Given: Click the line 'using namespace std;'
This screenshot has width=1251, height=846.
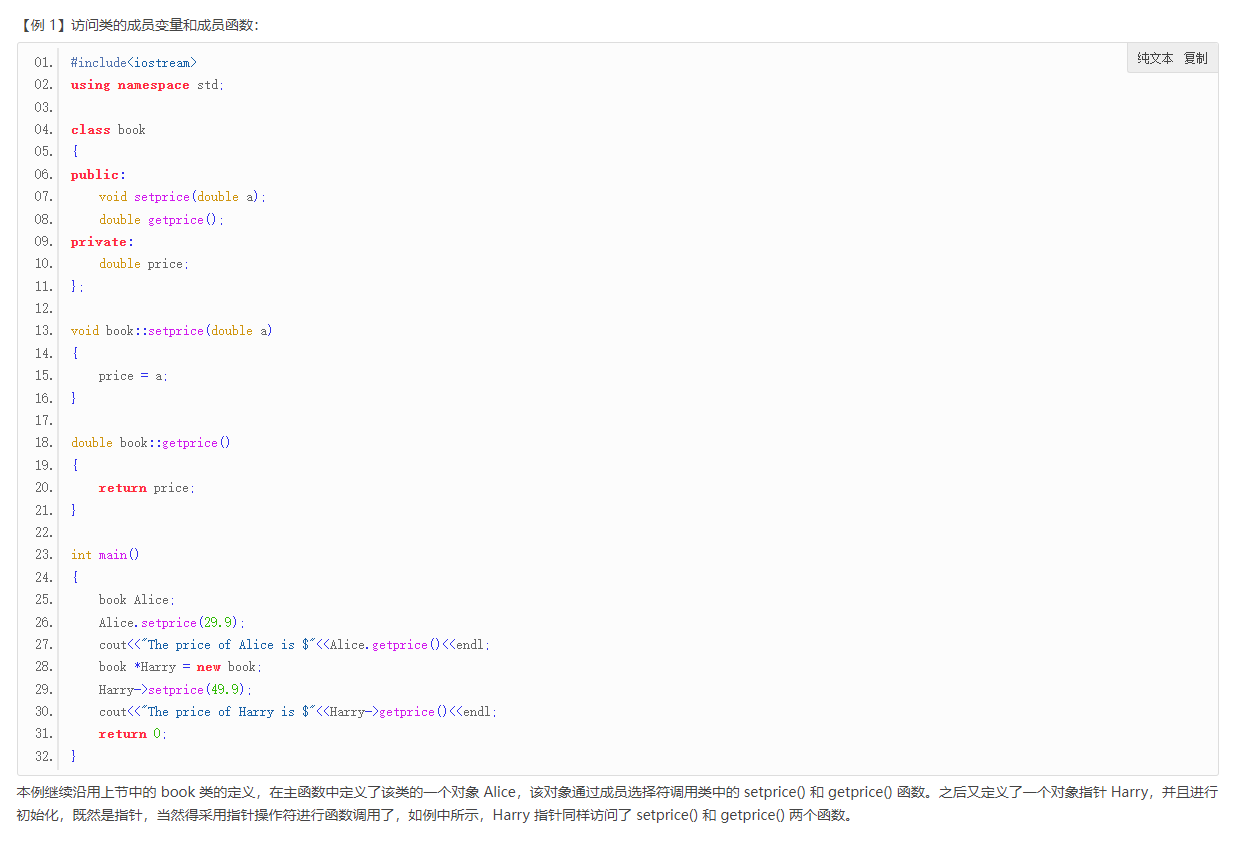Looking at the screenshot, I should point(148,85).
